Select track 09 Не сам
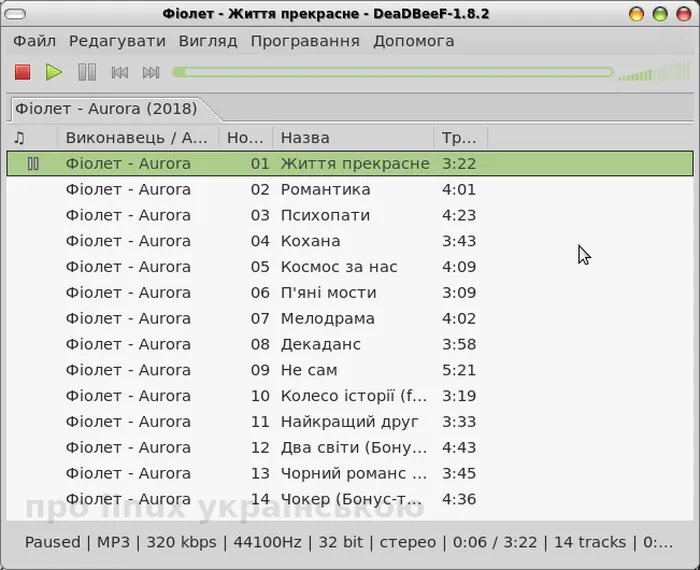700x570 pixels. coord(350,370)
